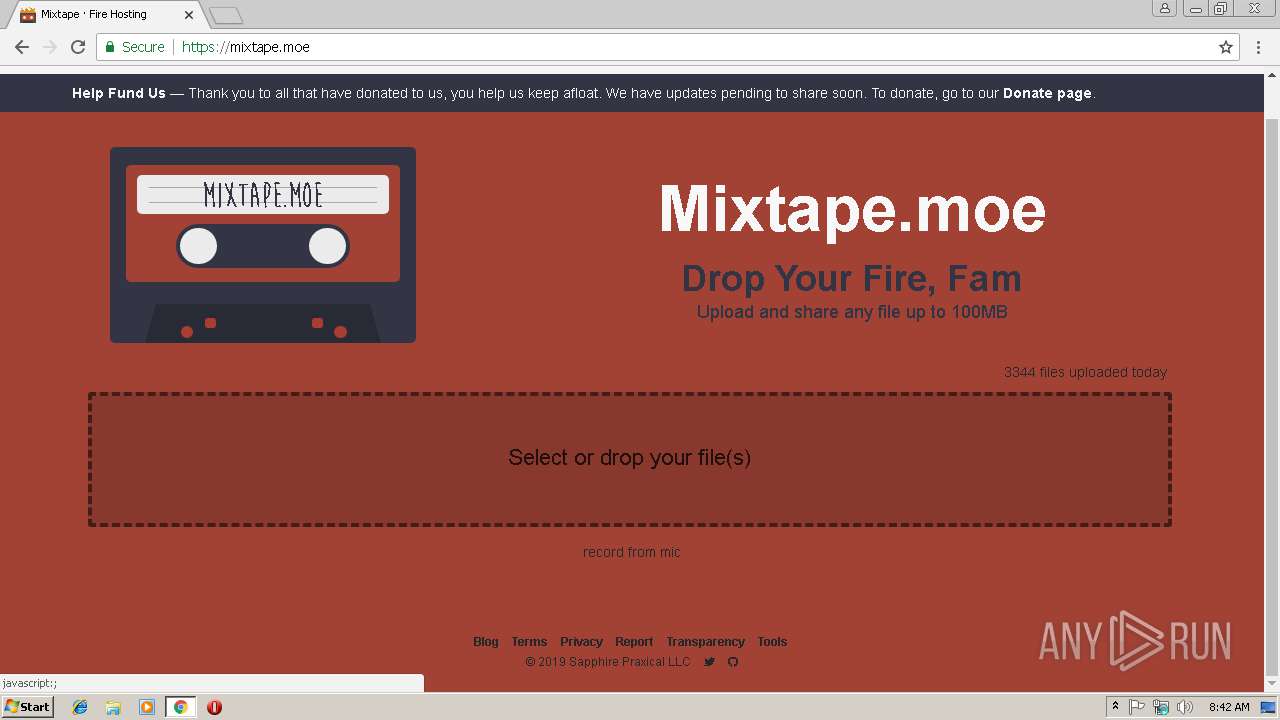Open the Blog footer link
This screenshot has height=720, width=1280.
[486, 642]
